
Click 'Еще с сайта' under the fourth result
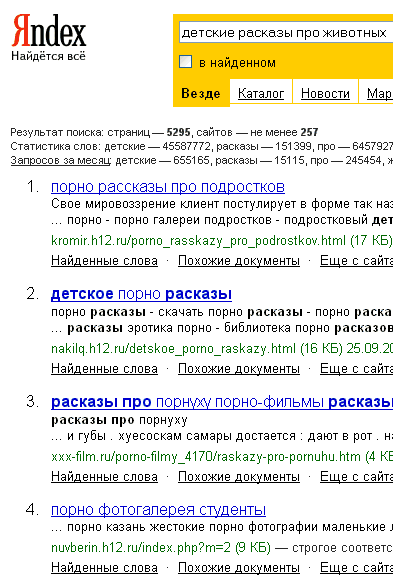356,568
